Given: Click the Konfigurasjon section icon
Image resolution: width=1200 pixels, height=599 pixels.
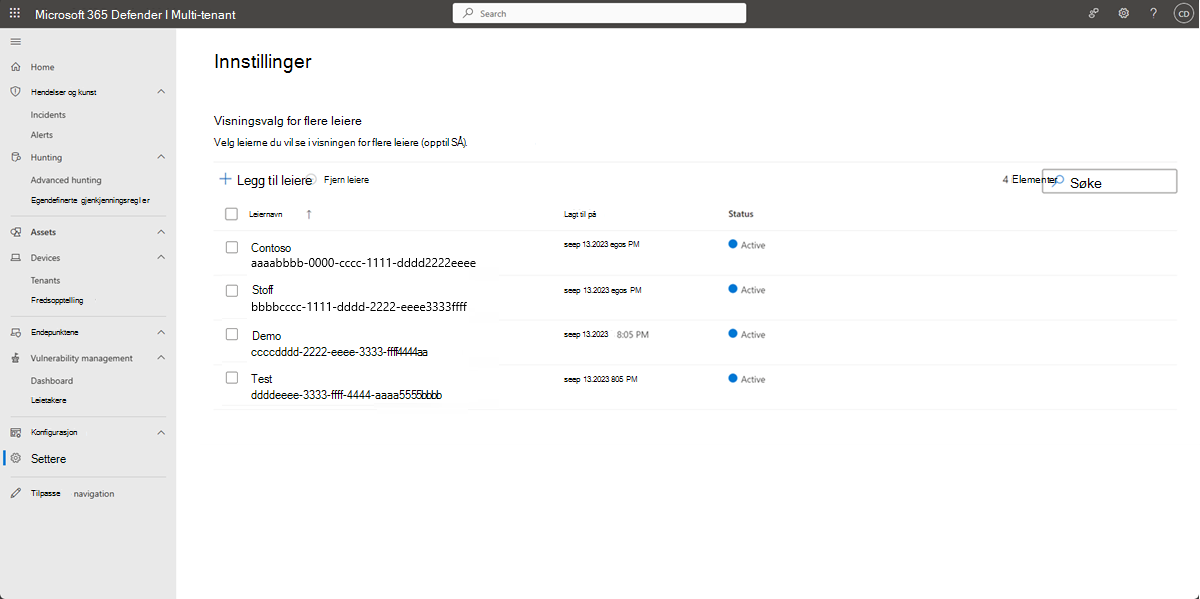Looking at the screenshot, I should [x=15, y=433].
